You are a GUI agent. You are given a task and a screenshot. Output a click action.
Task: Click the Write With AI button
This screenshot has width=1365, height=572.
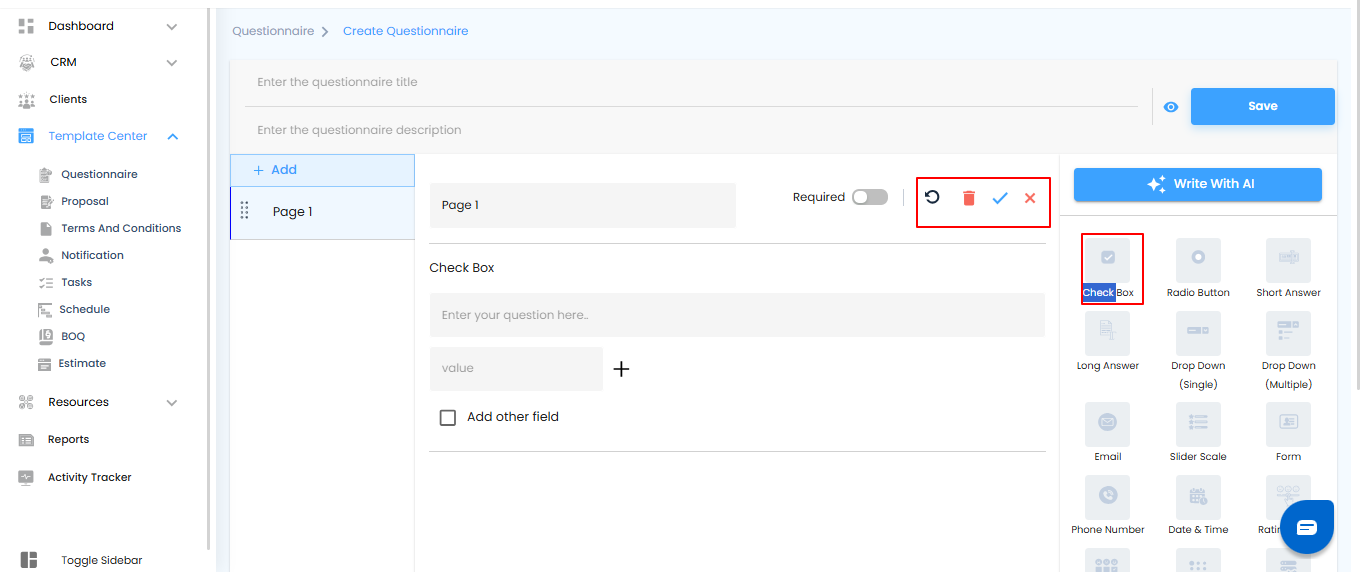click(x=1197, y=184)
